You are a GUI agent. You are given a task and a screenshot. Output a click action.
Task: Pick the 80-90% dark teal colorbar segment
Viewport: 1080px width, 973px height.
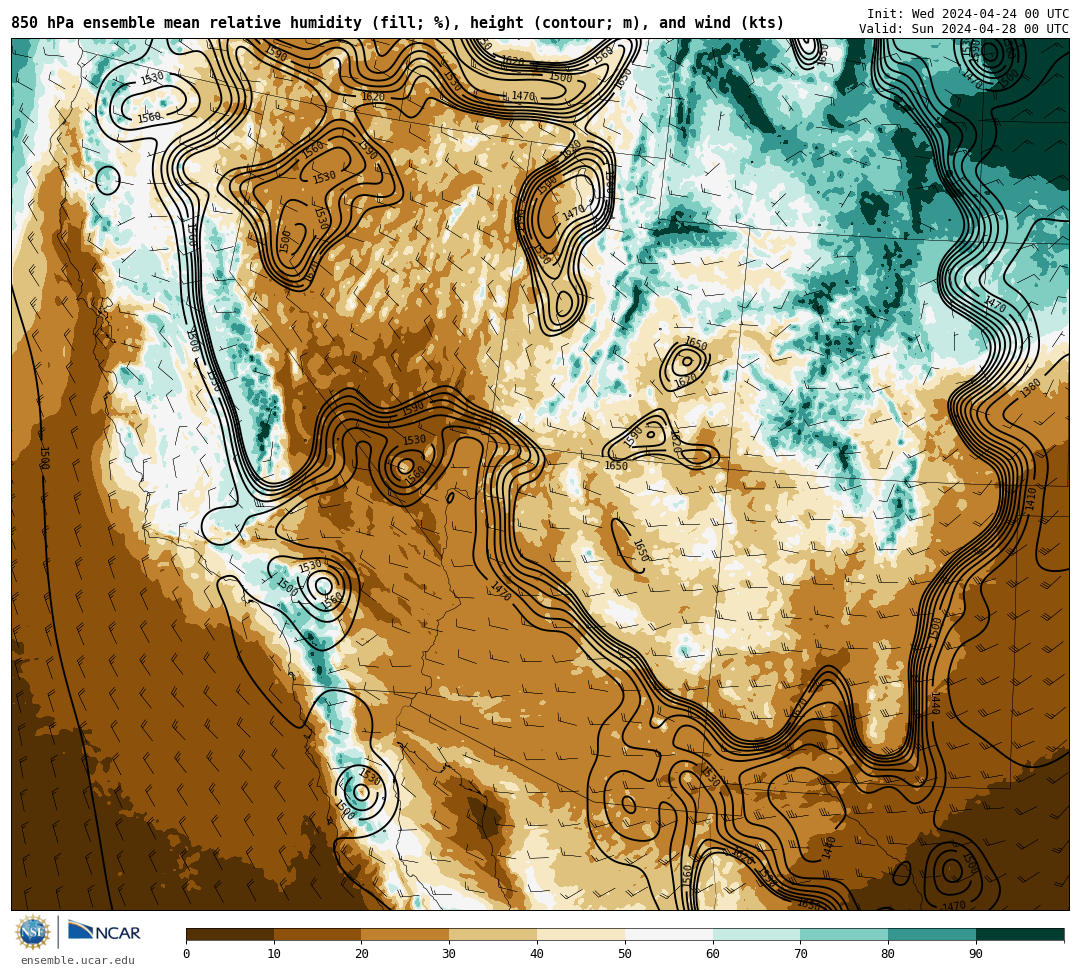click(x=932, y=934)
